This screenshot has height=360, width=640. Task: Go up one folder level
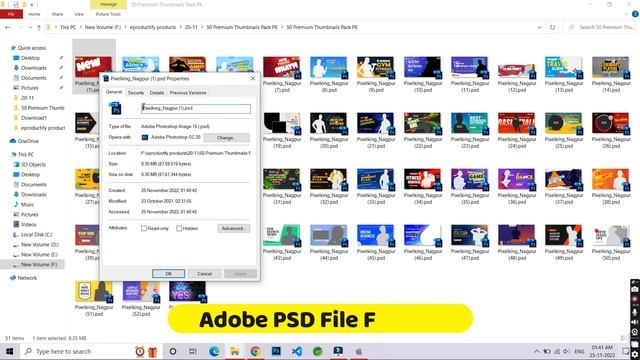click(39, 27)
